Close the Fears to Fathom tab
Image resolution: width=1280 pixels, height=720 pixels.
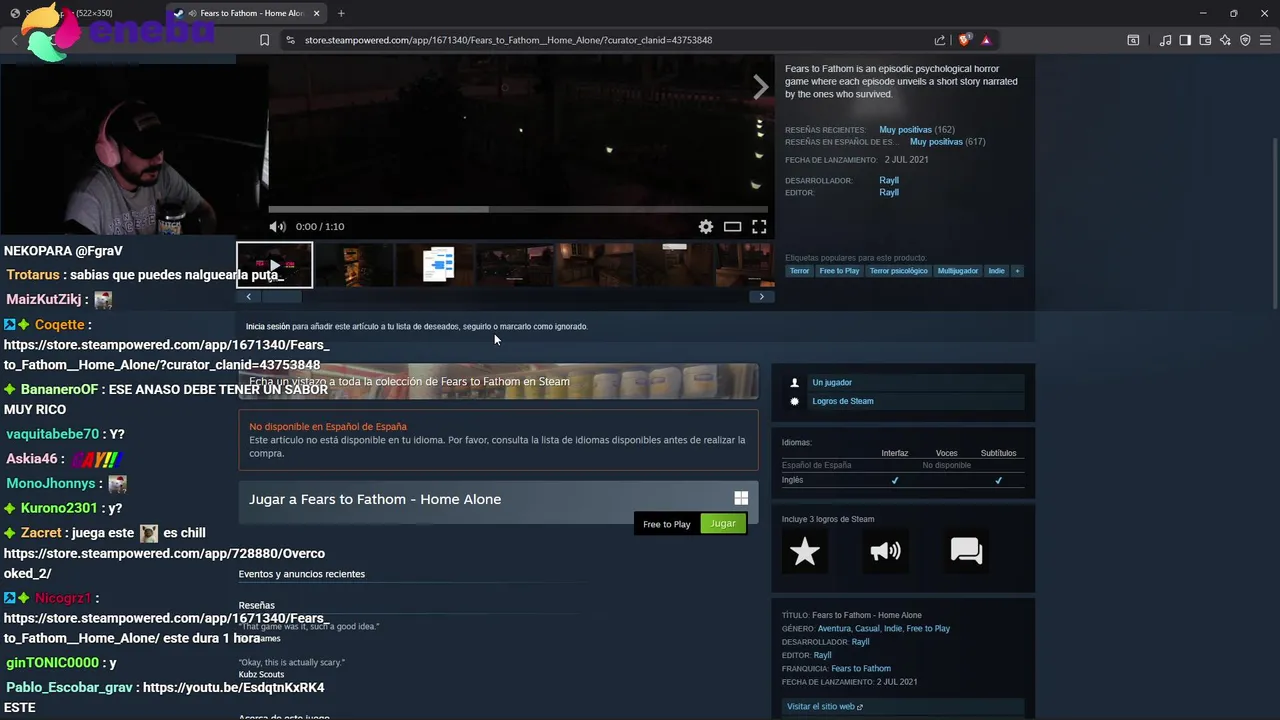click(x=317, y=13)
